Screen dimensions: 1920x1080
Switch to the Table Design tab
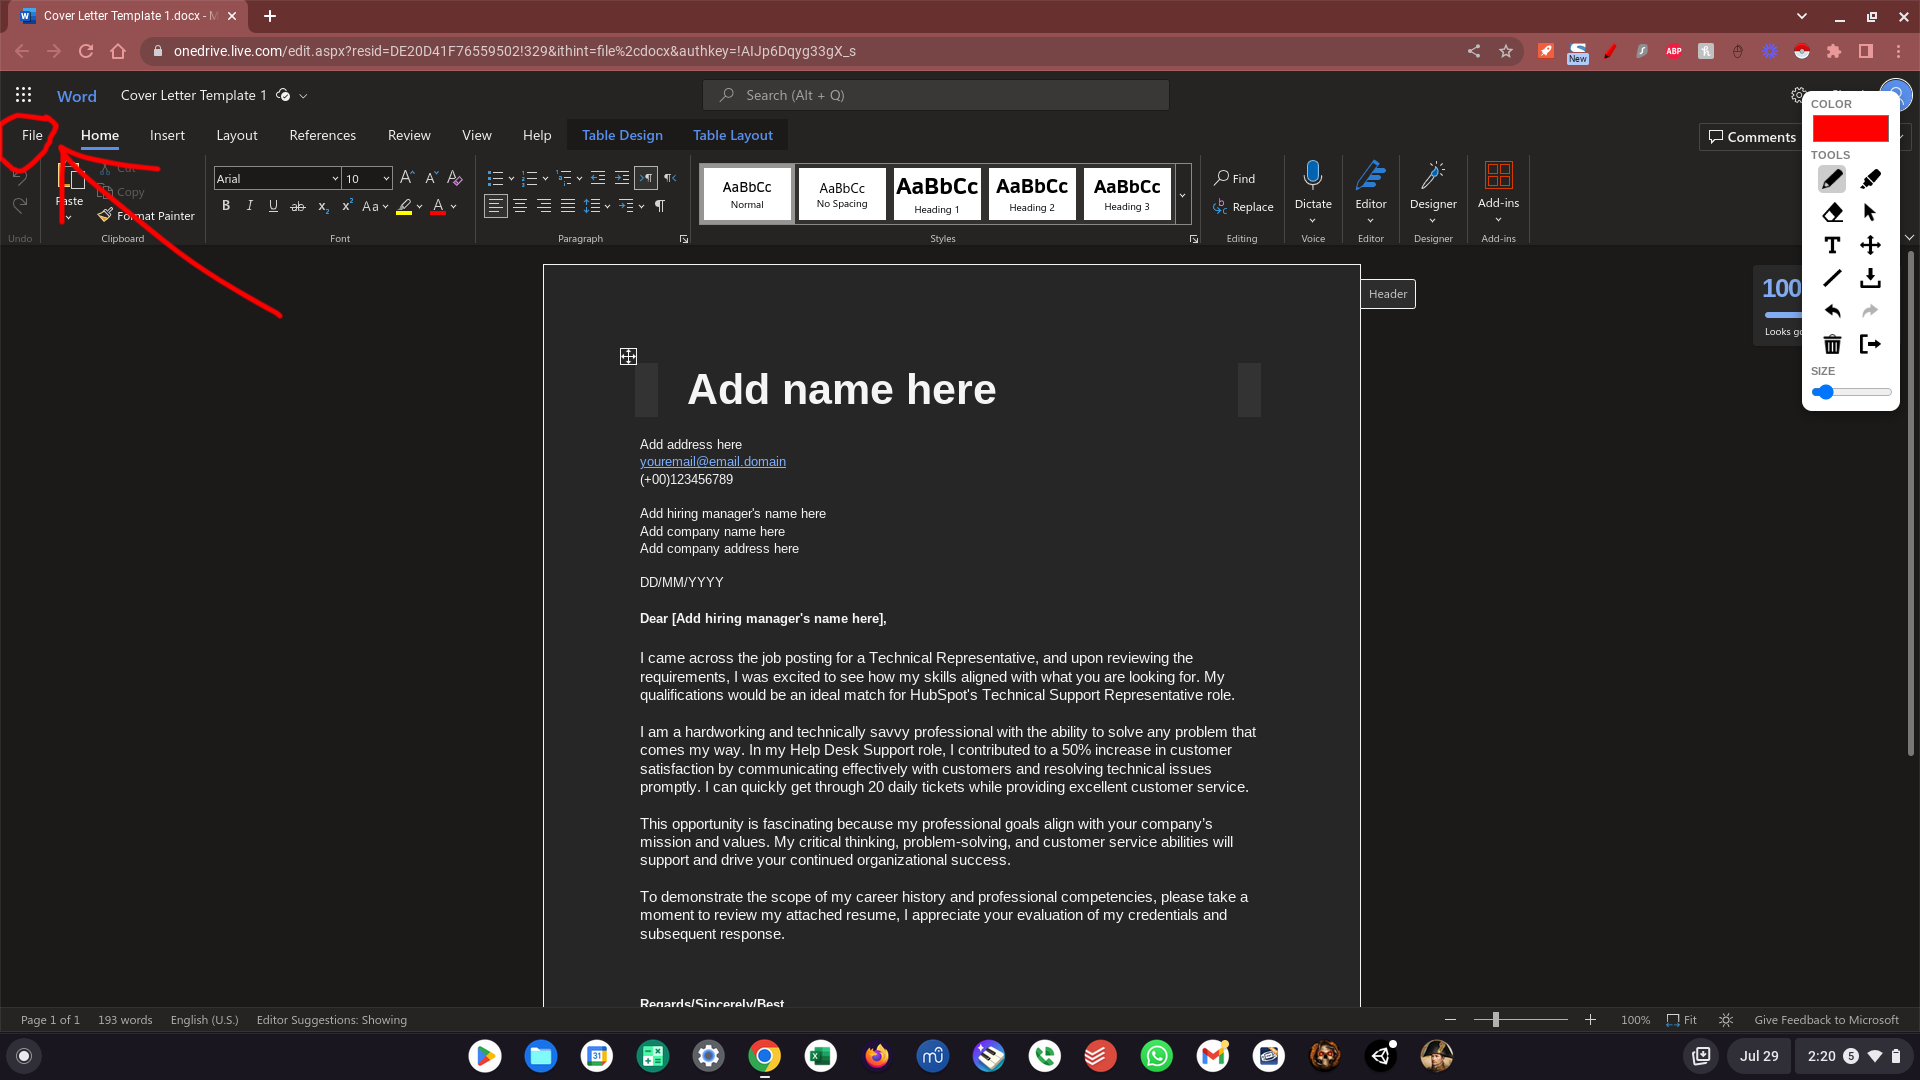click(x=622, y=135)
